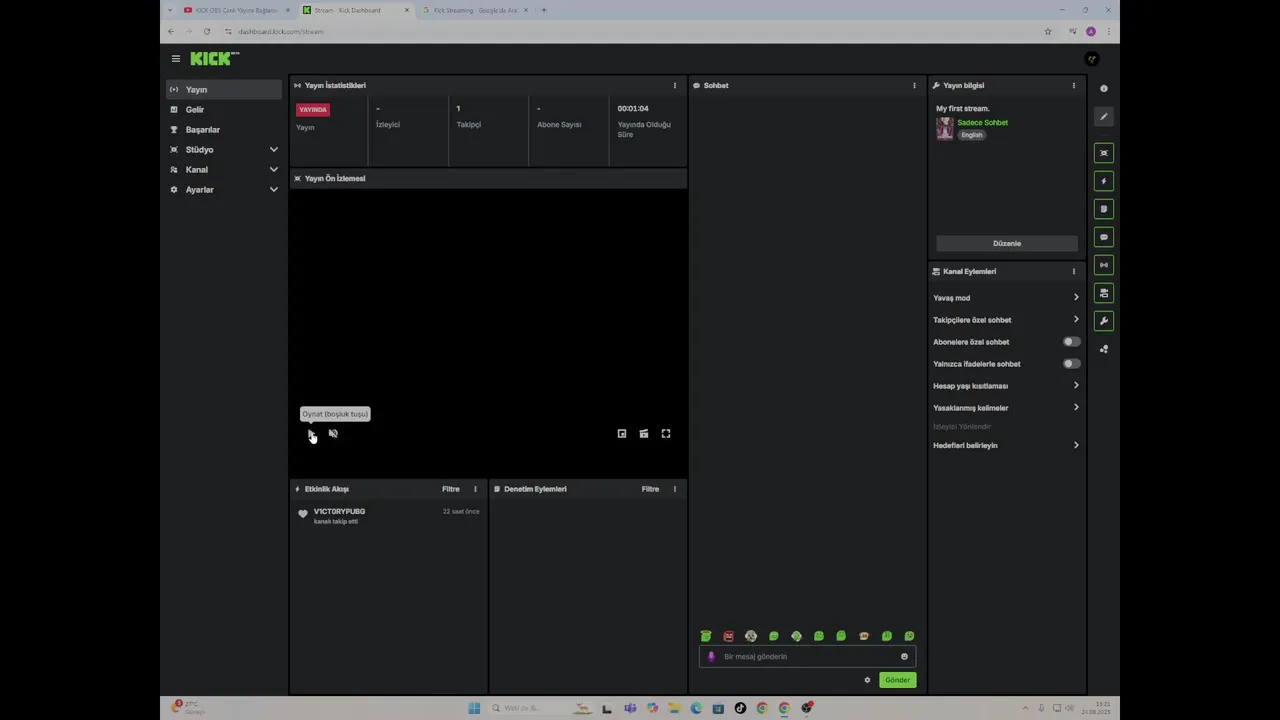This screenshot has height=720, width=1280.
Task: Toggle the chat bubble panel icon
Action: point(1104,237)
